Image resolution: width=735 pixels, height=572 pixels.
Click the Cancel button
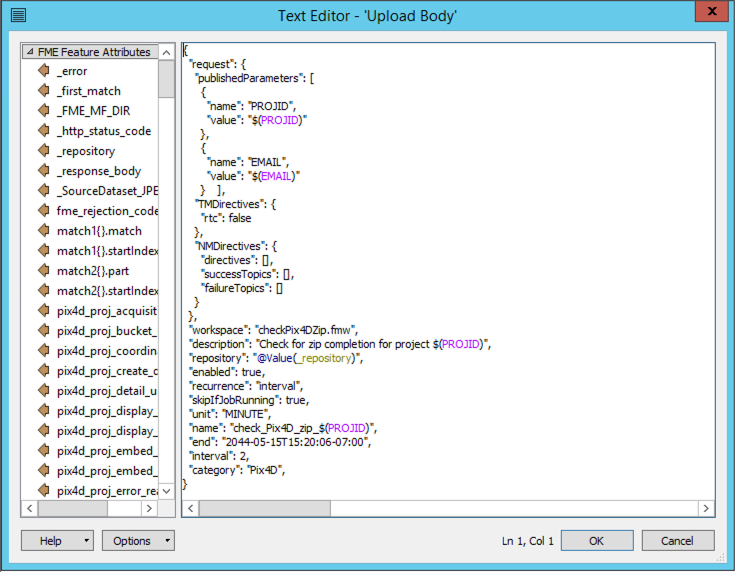[677, 541]
